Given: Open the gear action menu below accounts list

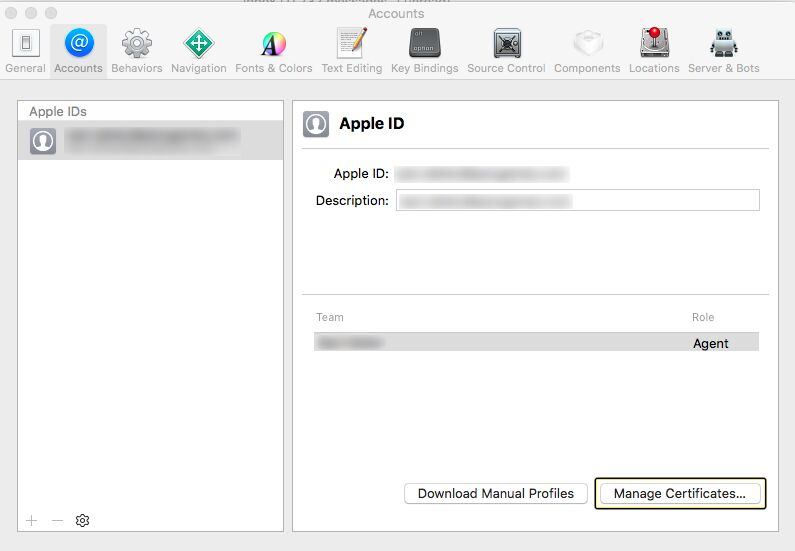Looking at the screenshot, I should tap(82, 521).
